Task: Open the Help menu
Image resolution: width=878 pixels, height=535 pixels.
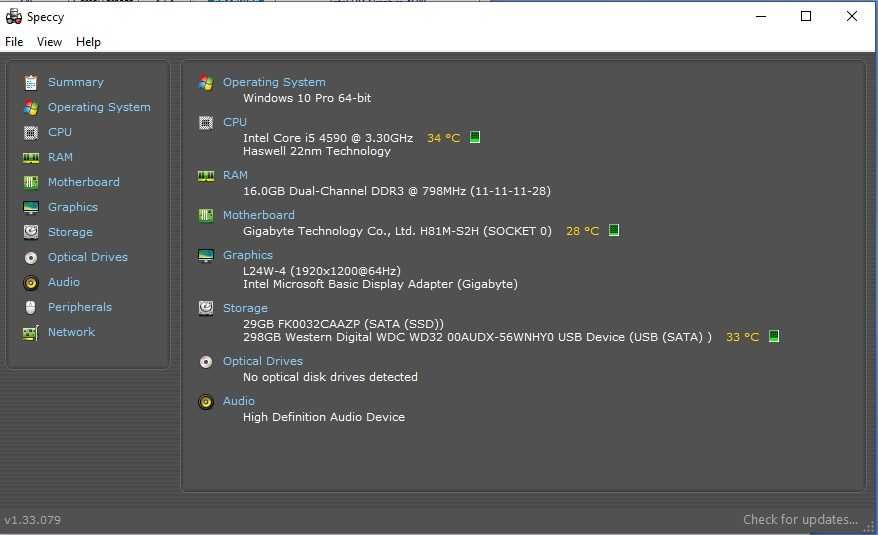Action: [88, 42]
